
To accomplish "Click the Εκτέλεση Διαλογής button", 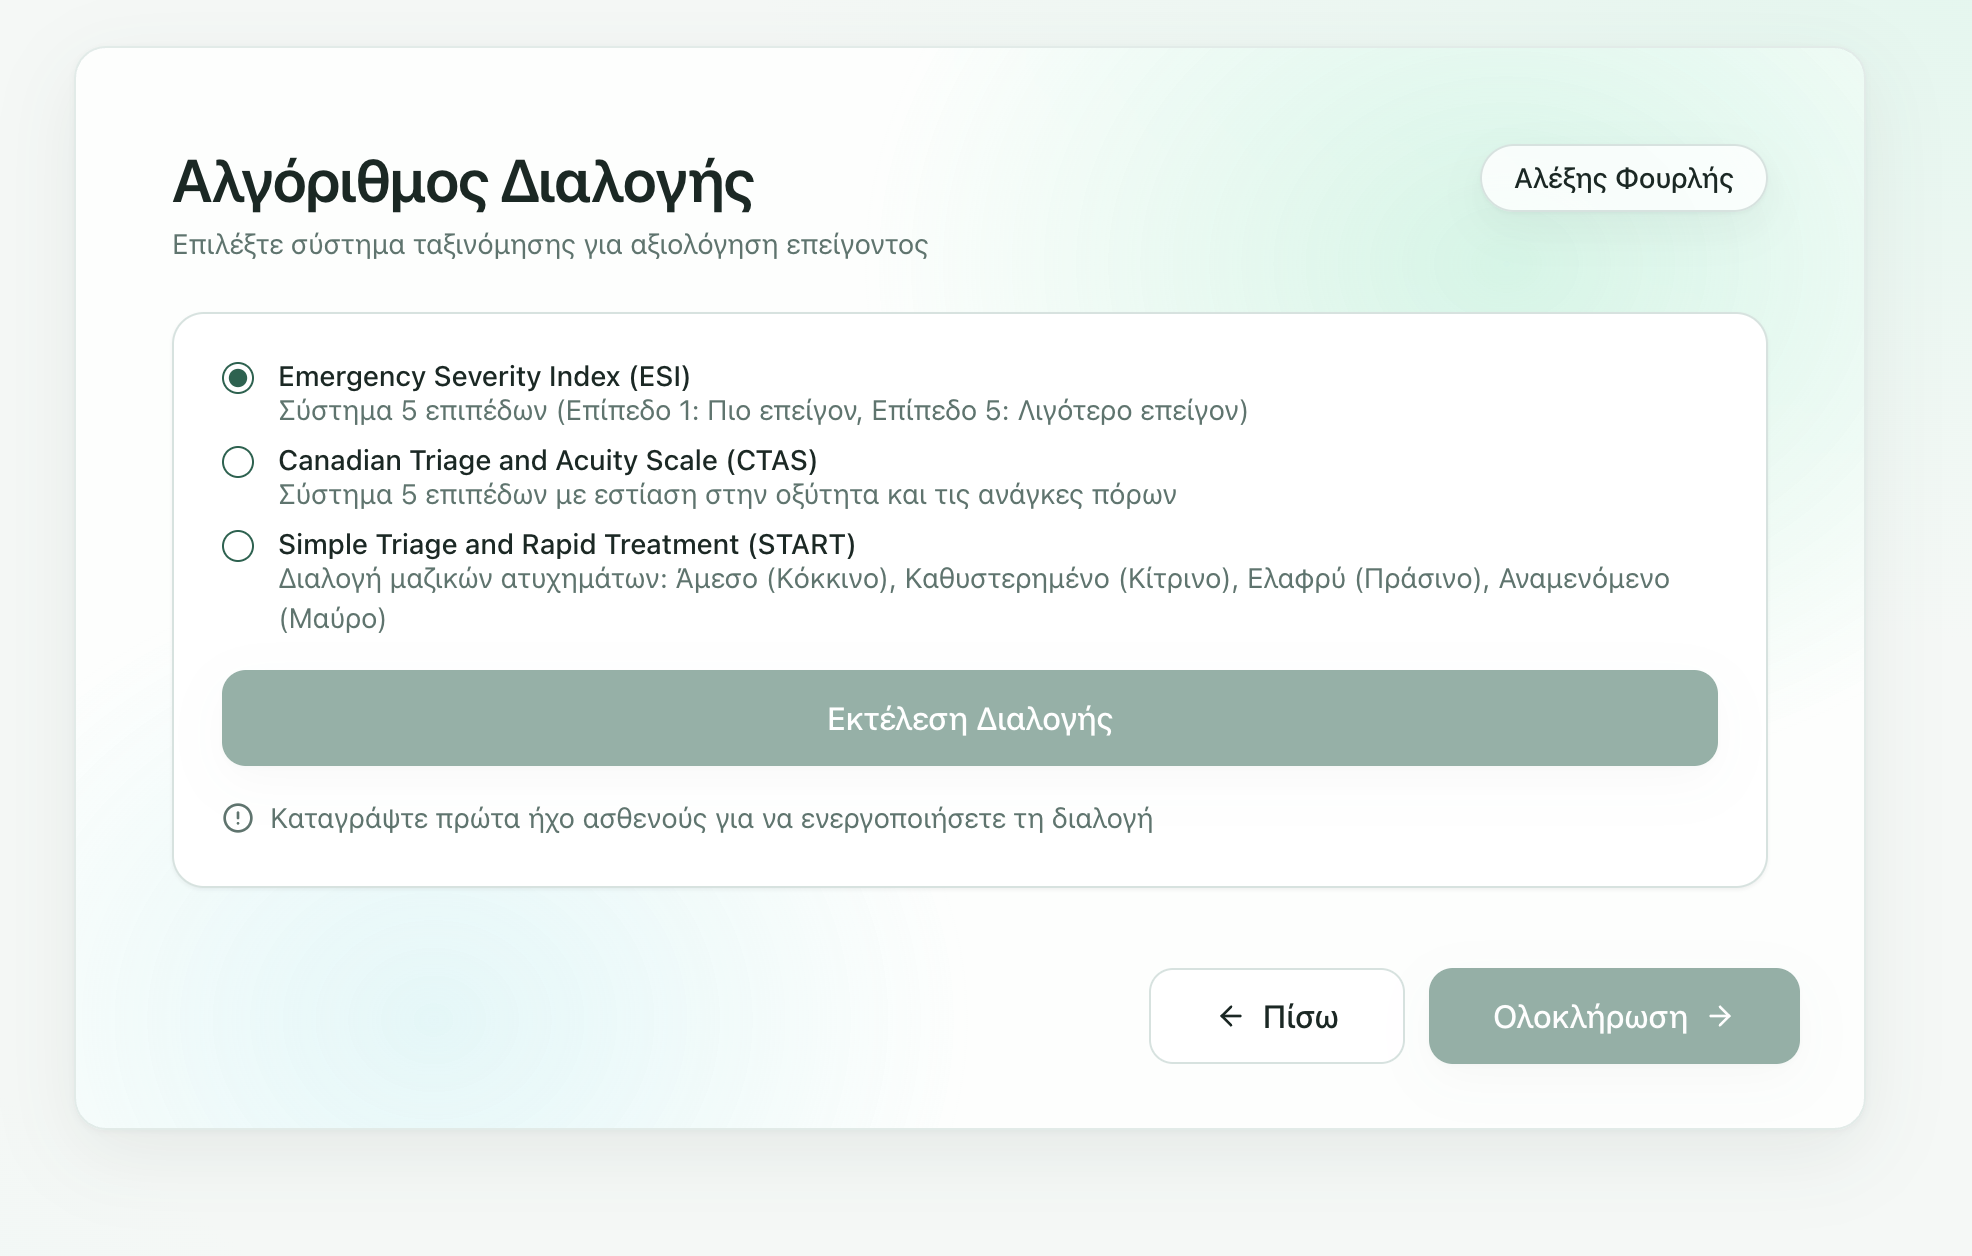I will (x=970, y=718).
